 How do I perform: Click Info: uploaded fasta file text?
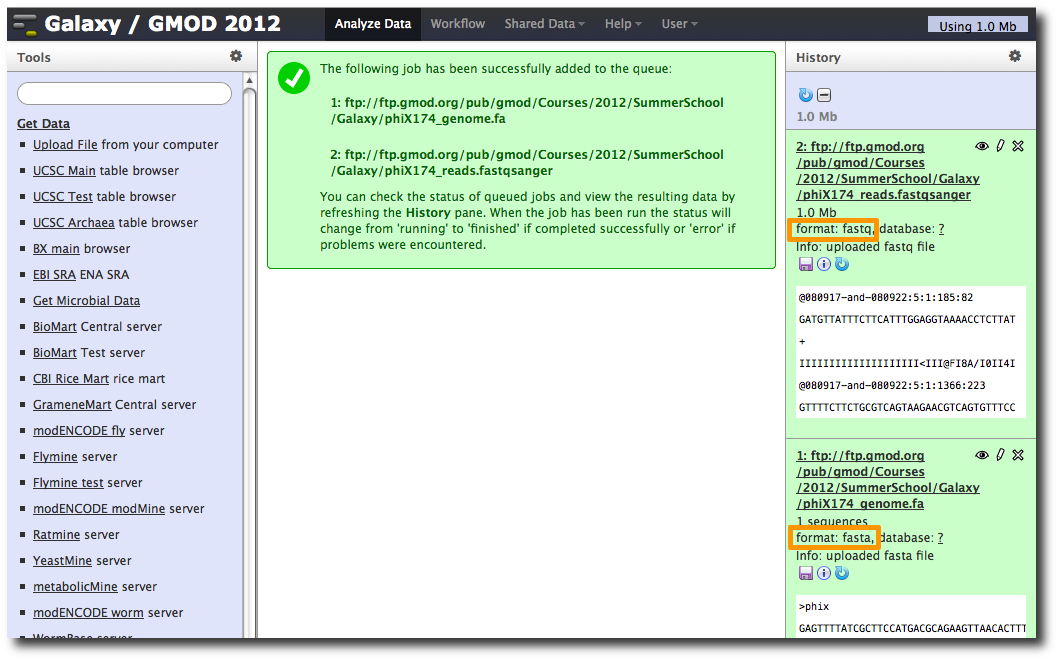[x=864, y=556]
